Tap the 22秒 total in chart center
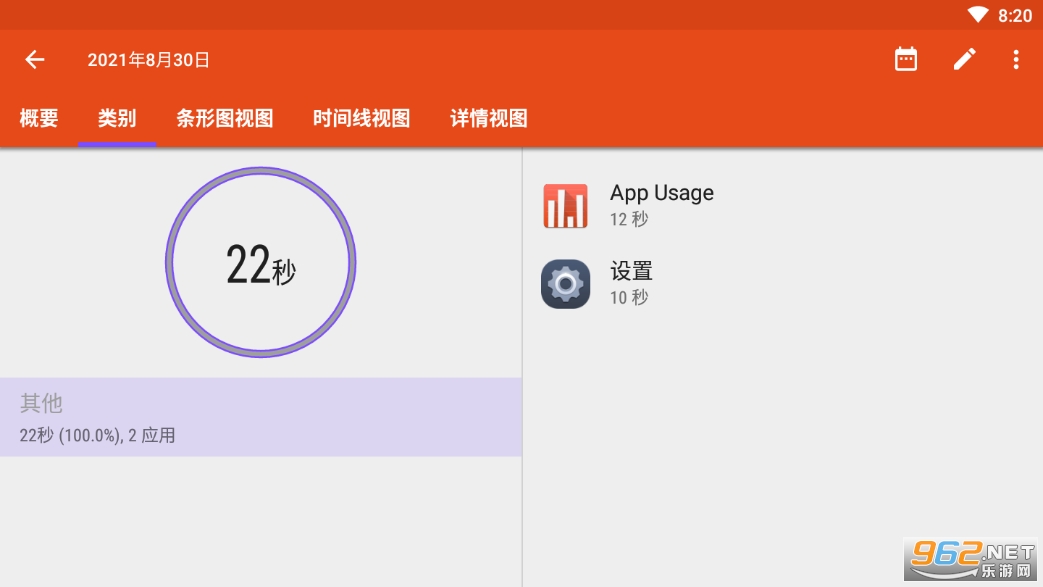This screenshot has height=587, width=1043. click(x=260, y=265)
